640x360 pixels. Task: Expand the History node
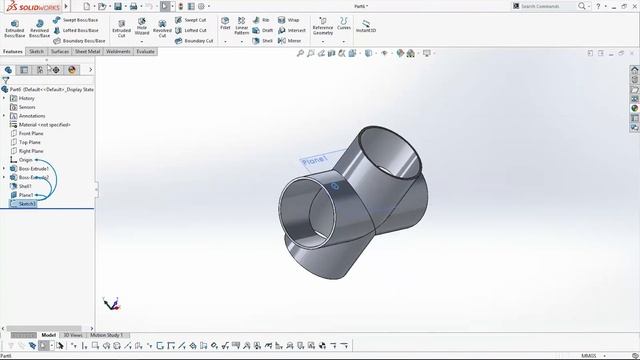(4, 98)
